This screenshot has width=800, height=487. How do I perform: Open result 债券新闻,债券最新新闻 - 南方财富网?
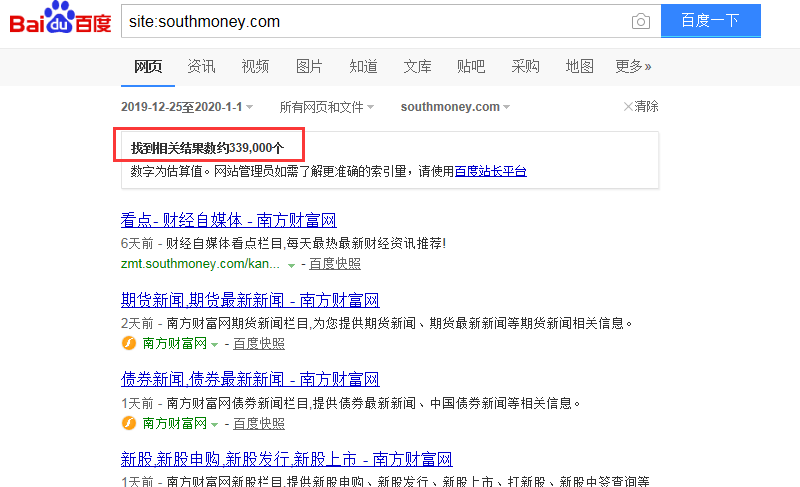tap(250, 379)
